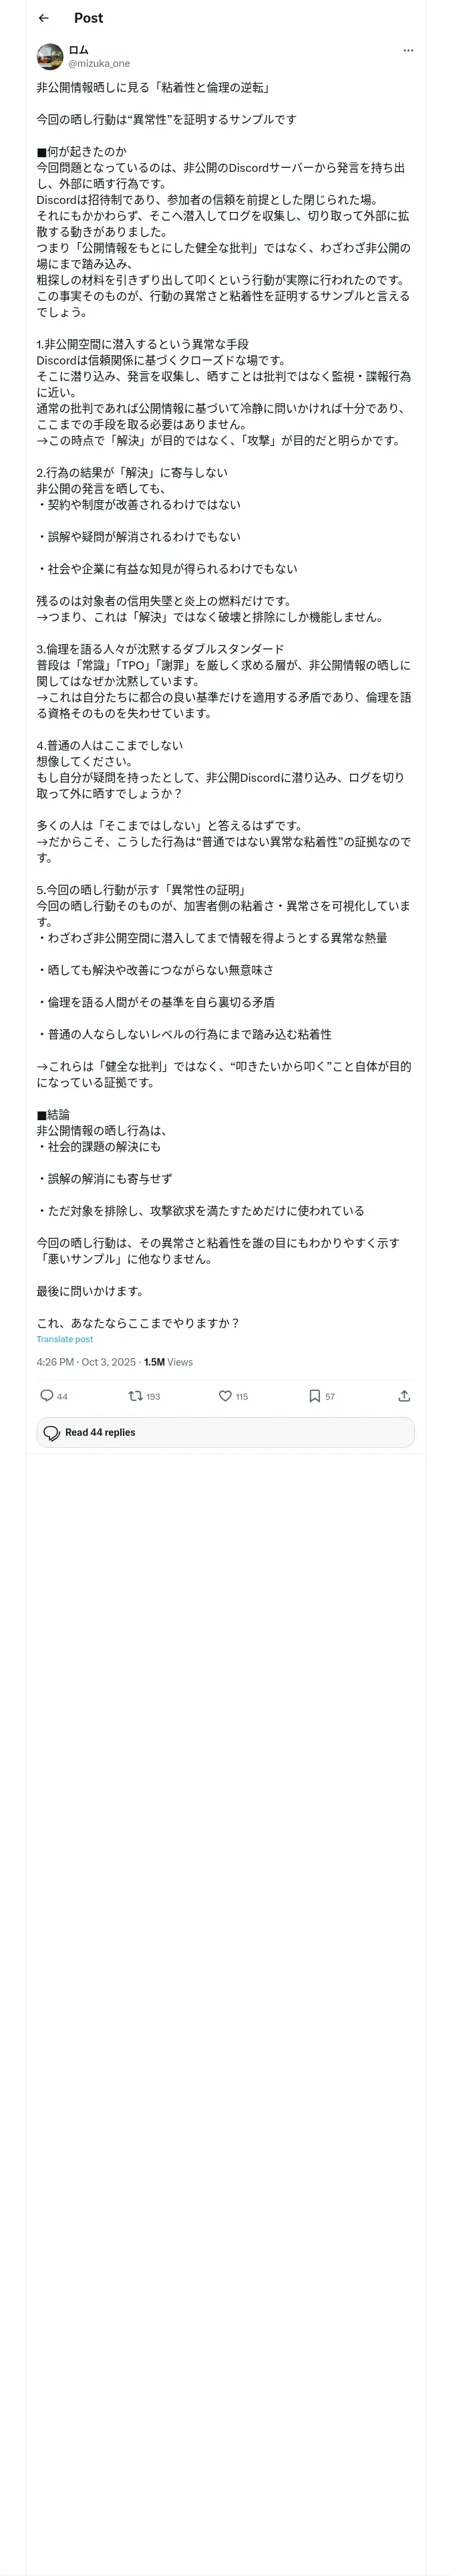Click the 1.5M Views count
Screen dimensions: 451x2576
[x=169, y=1361]
